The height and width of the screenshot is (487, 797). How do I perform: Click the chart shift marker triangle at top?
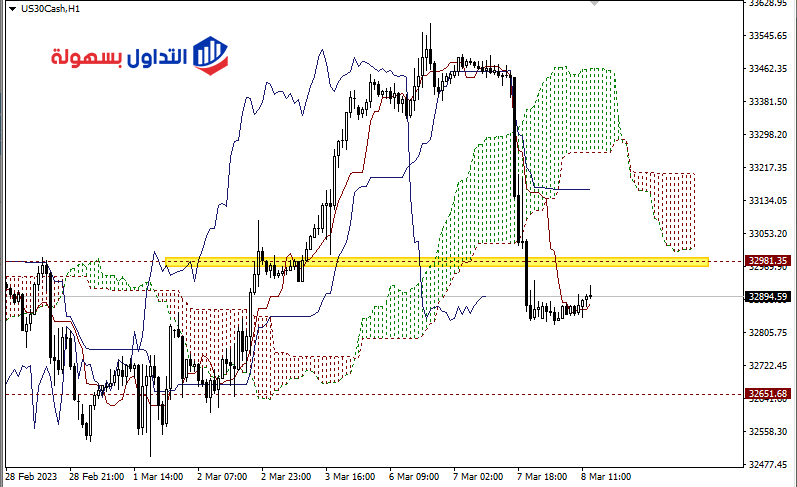coord(594,3)
